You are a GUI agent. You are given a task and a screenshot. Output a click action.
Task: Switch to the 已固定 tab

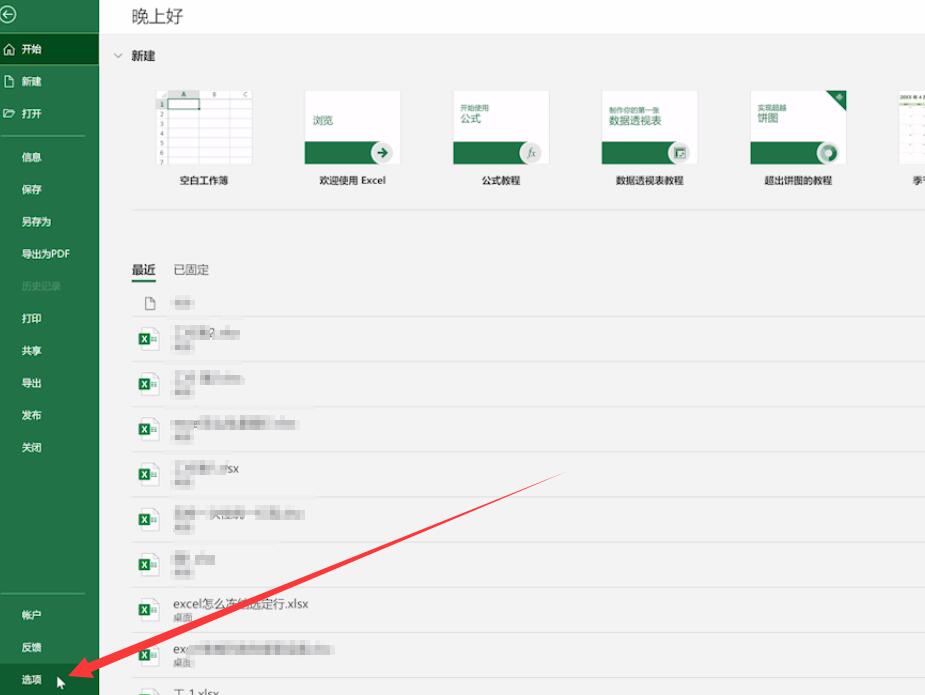[x=191, y=270]
